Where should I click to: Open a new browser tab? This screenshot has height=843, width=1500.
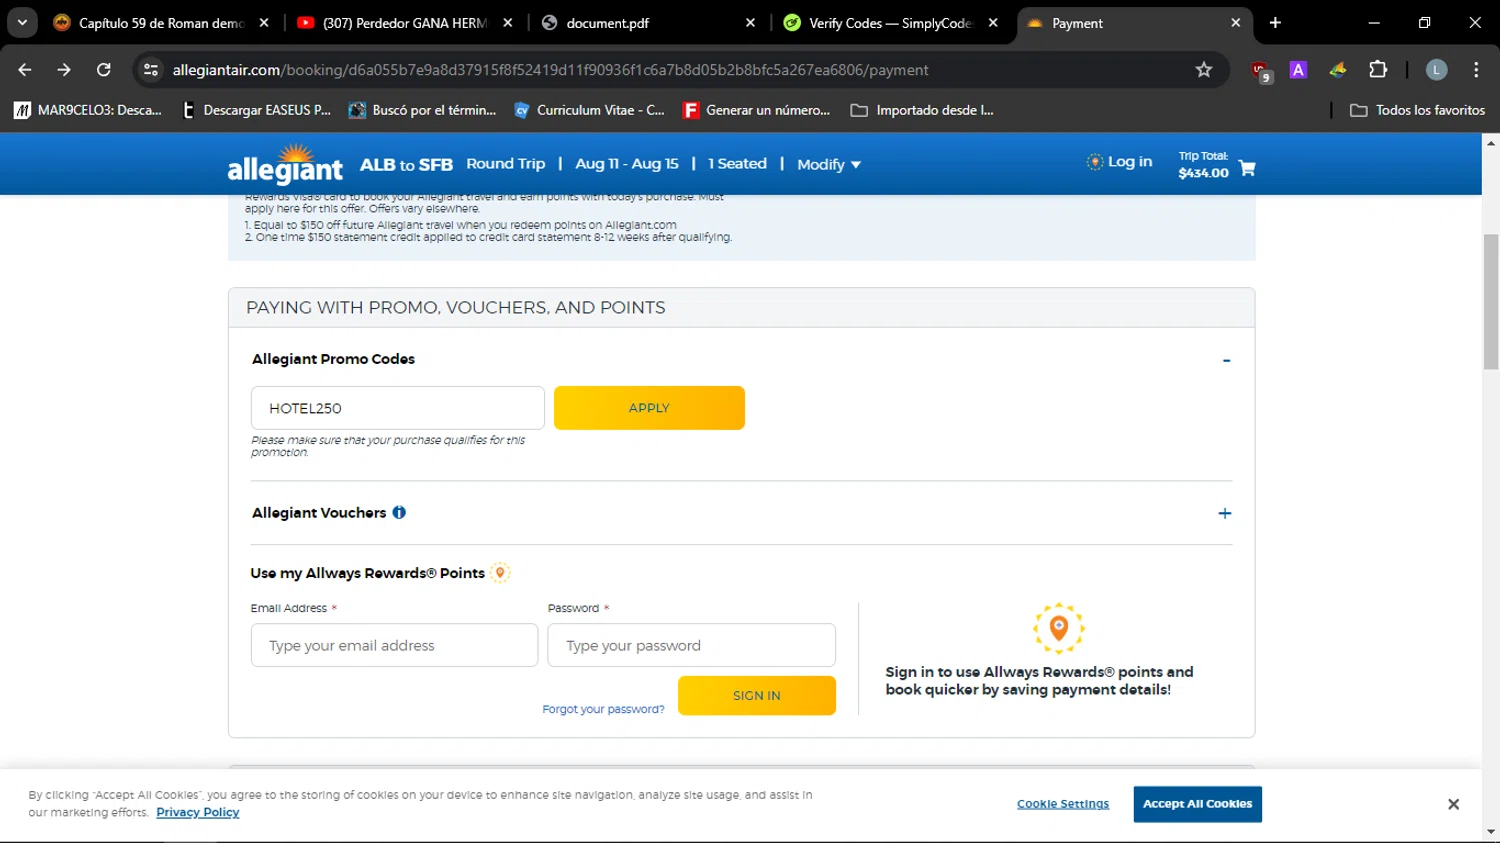point(1275,23)
